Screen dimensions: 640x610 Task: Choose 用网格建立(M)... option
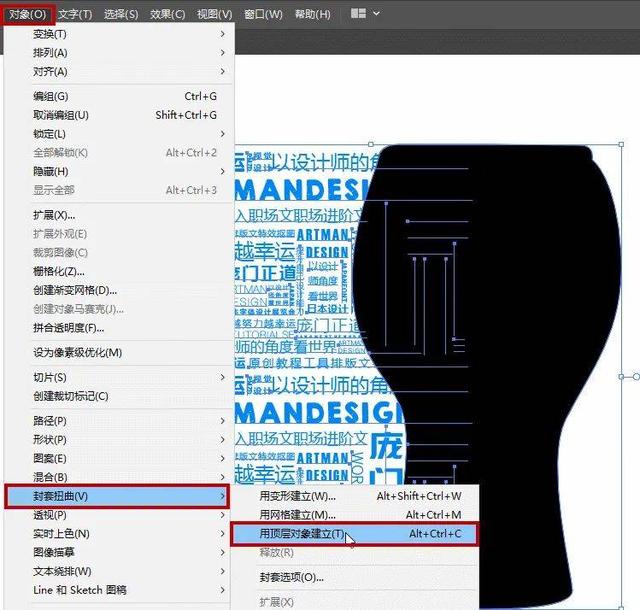(355, 515)
